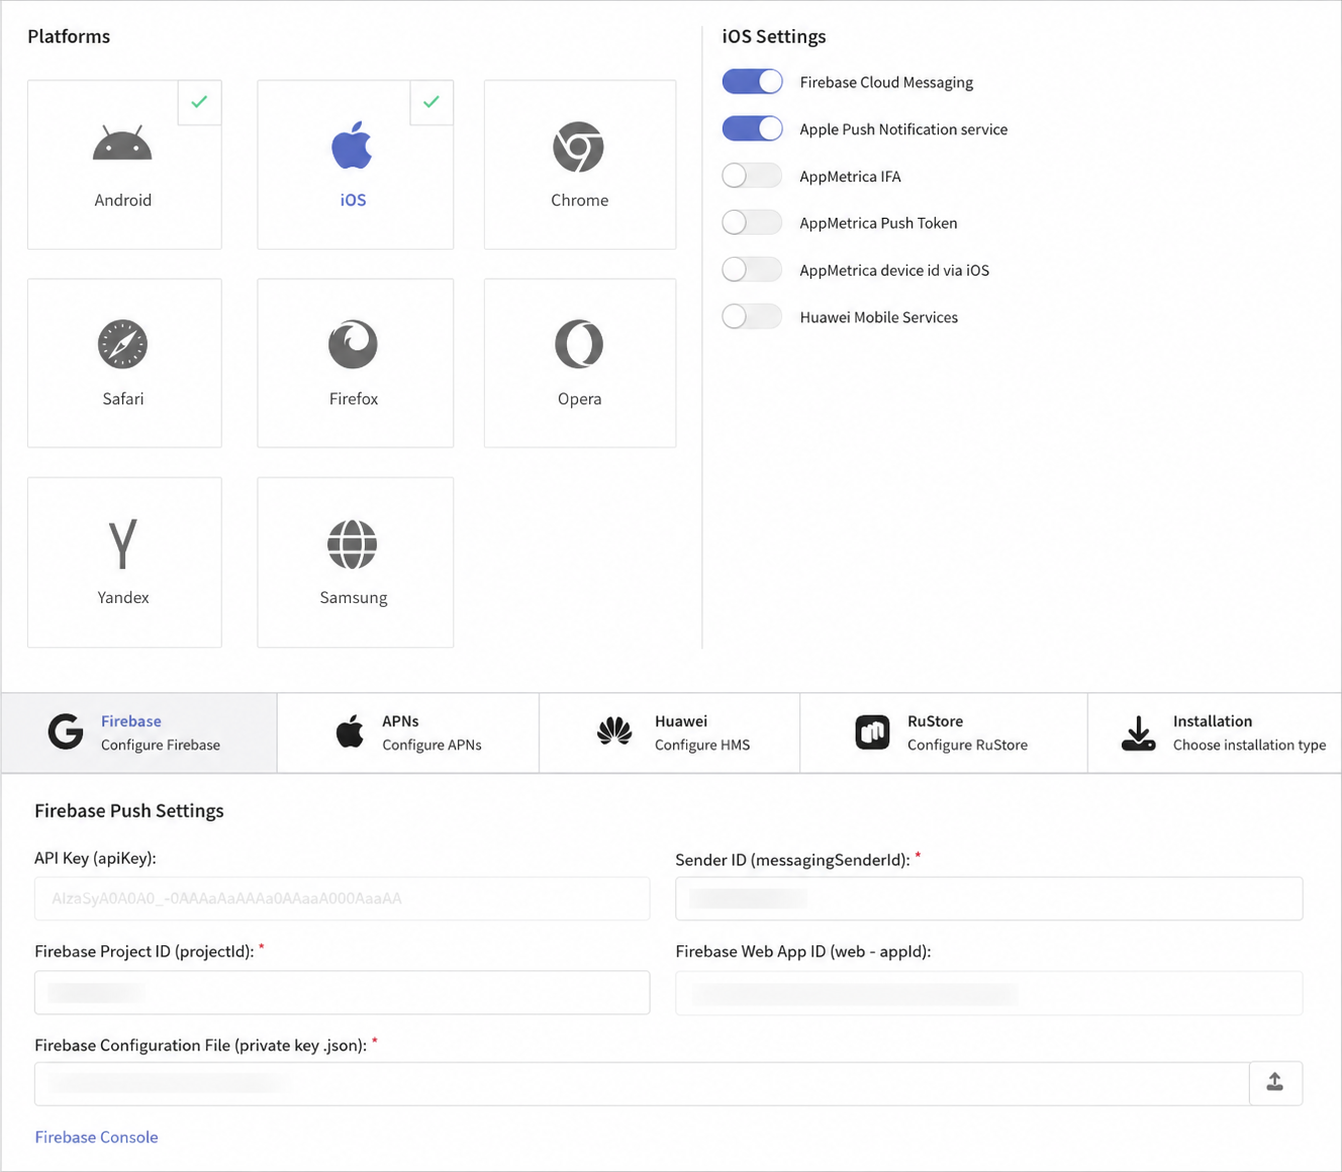Enable Huawei Mobile Services toggle

click(x=752, y=317)
